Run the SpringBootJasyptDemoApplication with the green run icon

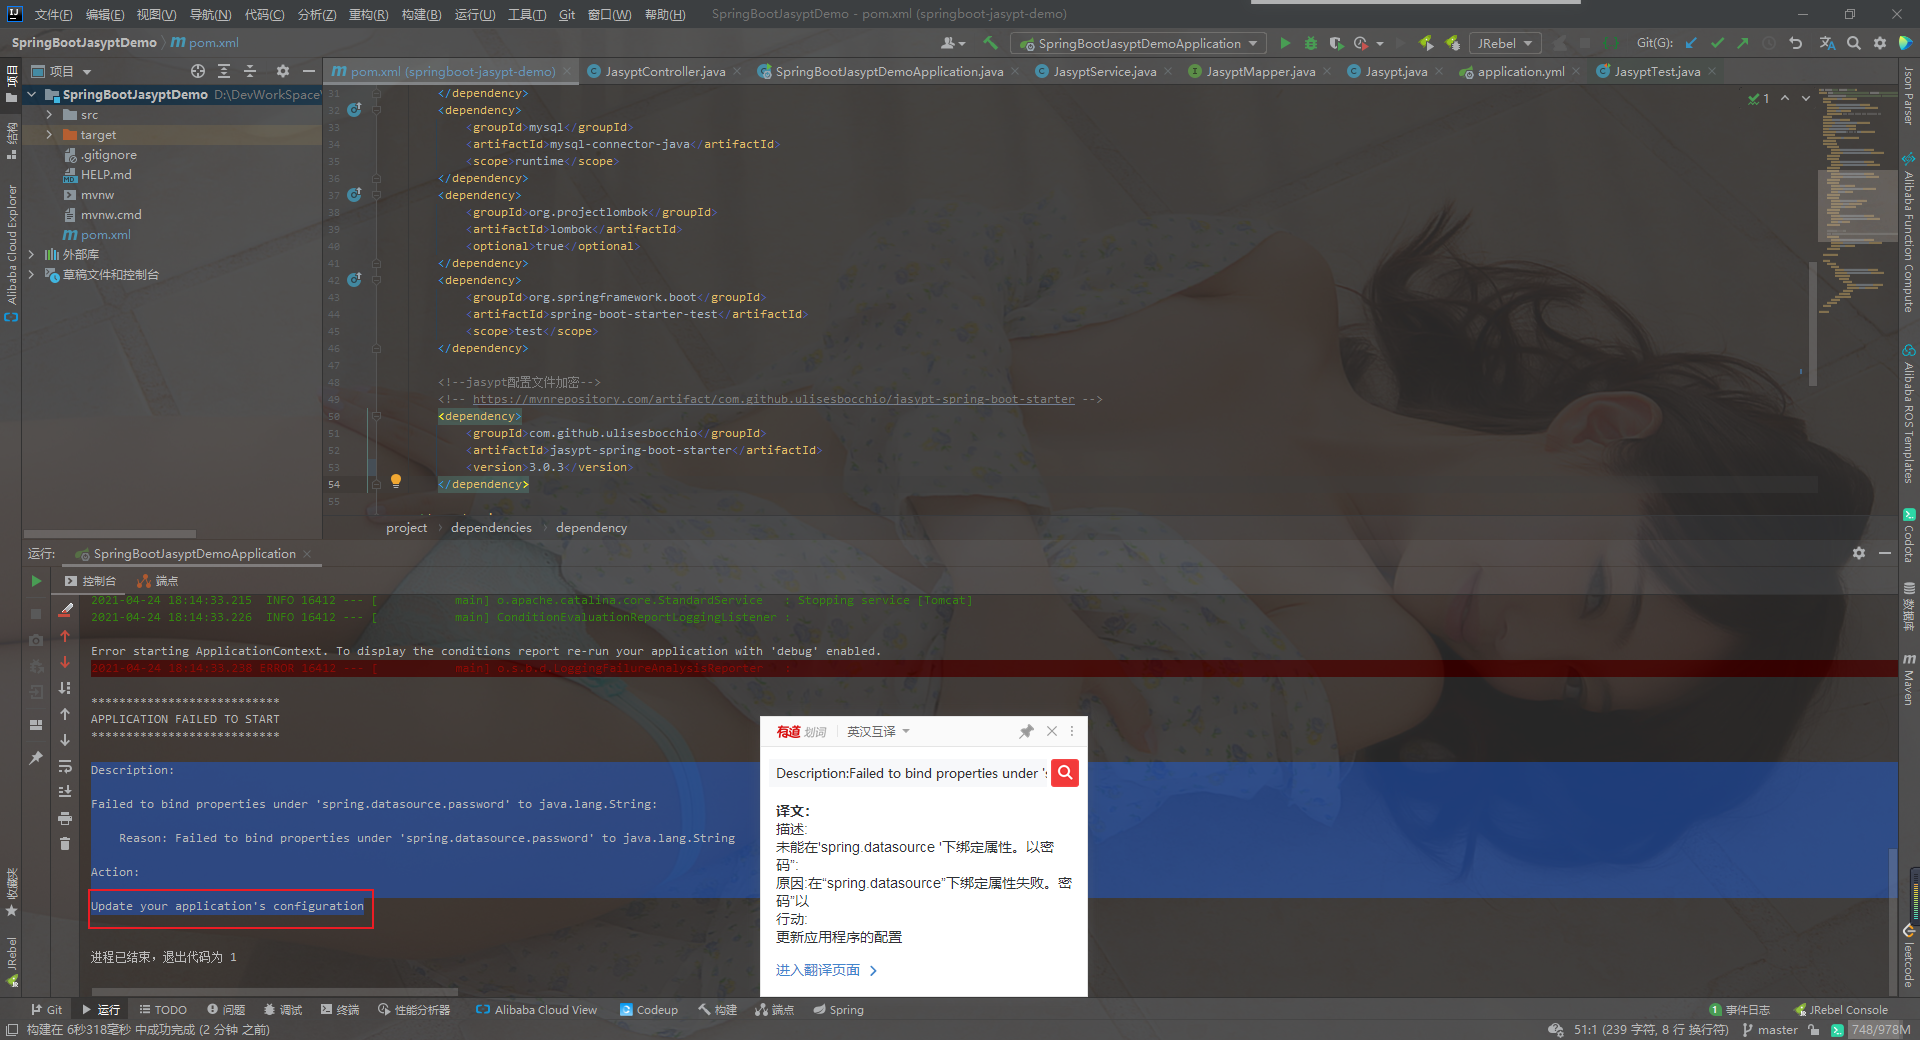[1285, 43]
